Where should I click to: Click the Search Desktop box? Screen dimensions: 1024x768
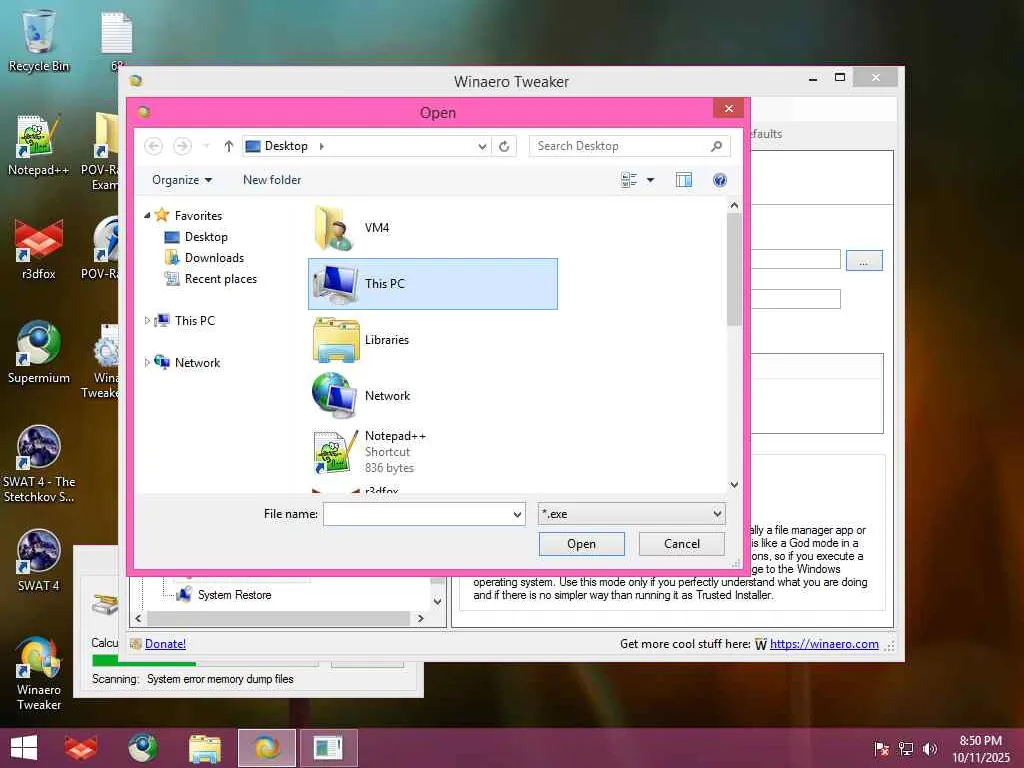click(x=630, y=146)
